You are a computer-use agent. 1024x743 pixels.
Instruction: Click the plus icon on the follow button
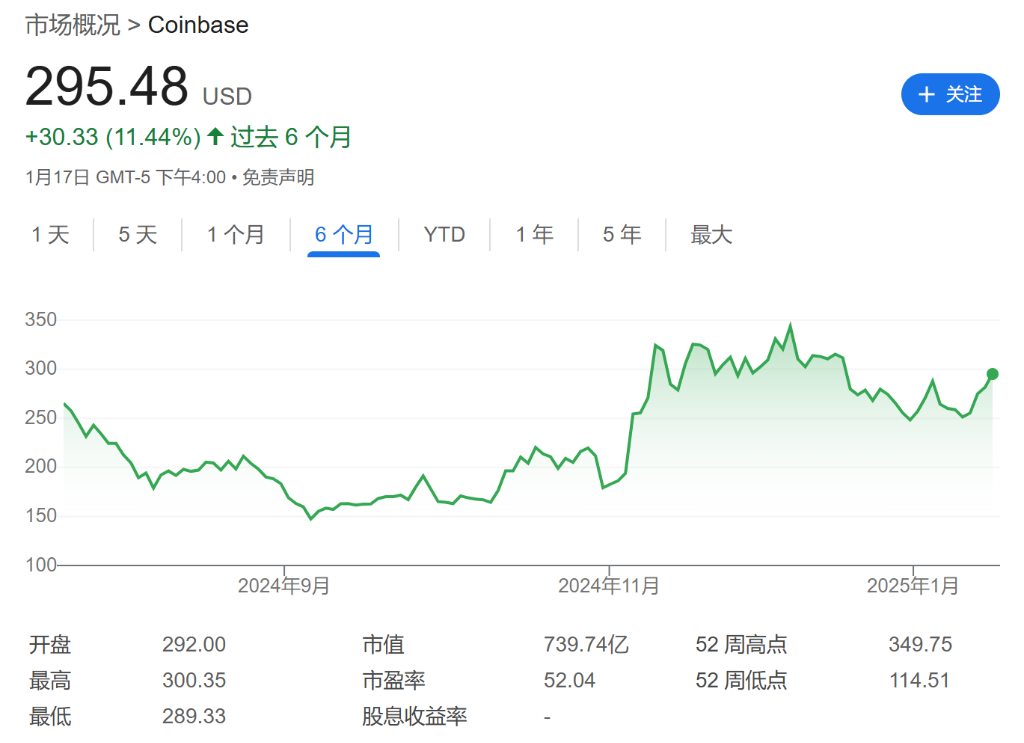point(926,94)
